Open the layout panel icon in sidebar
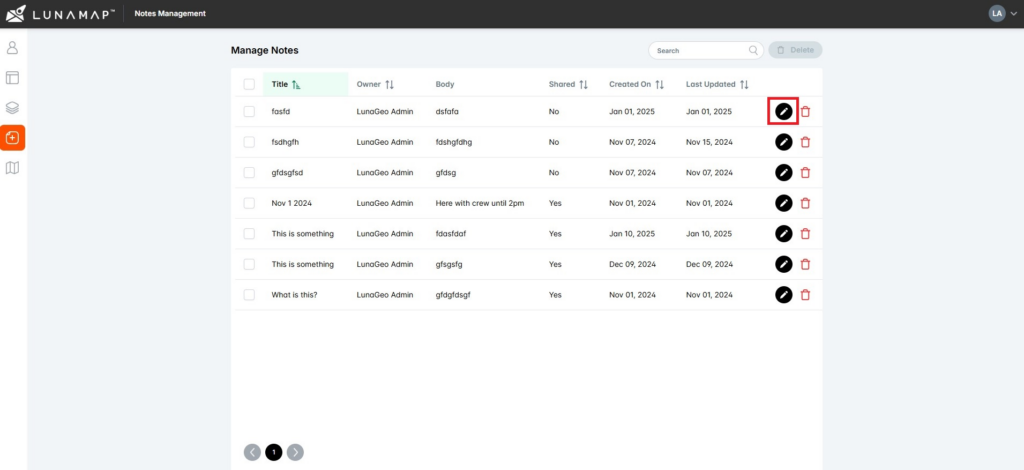 [x=12, y=77]
